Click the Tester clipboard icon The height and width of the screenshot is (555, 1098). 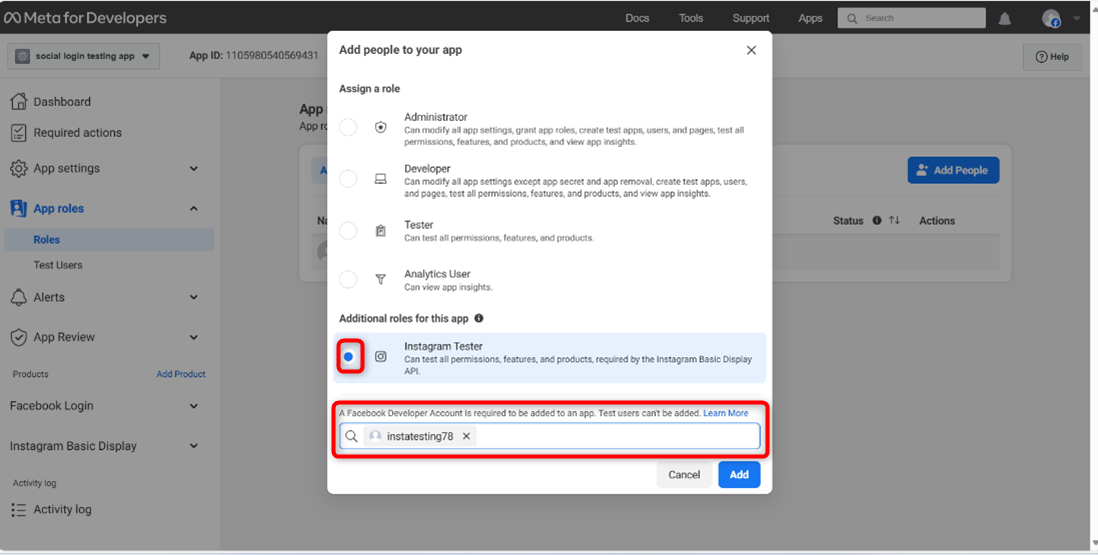380,231
